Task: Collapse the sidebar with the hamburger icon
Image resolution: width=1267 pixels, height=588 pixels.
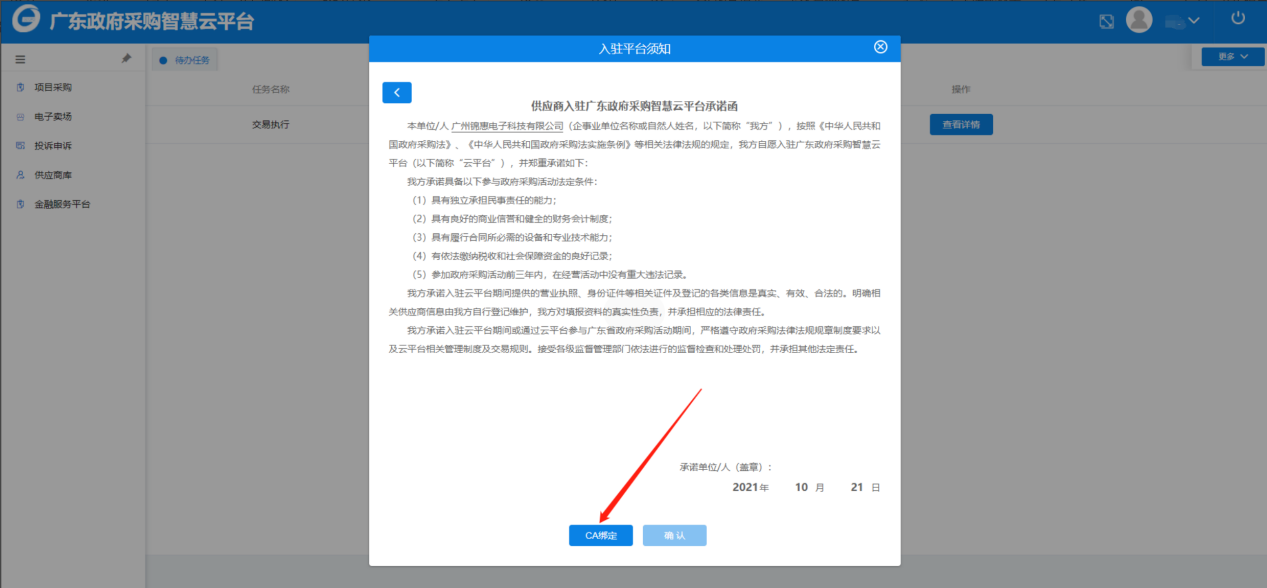Action: click(x=20, y=60)
